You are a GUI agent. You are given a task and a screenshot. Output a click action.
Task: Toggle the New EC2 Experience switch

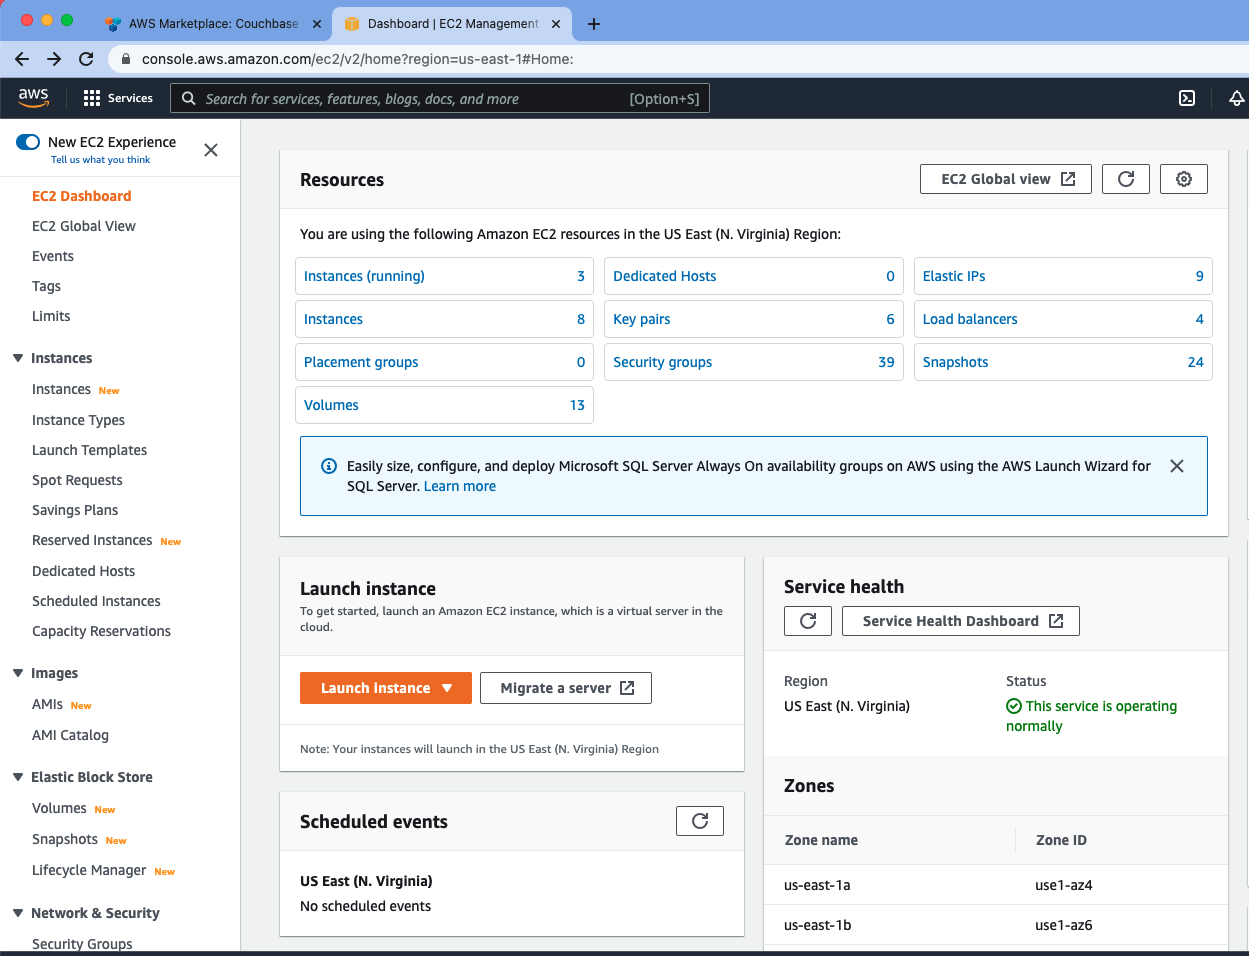point(26,142)
